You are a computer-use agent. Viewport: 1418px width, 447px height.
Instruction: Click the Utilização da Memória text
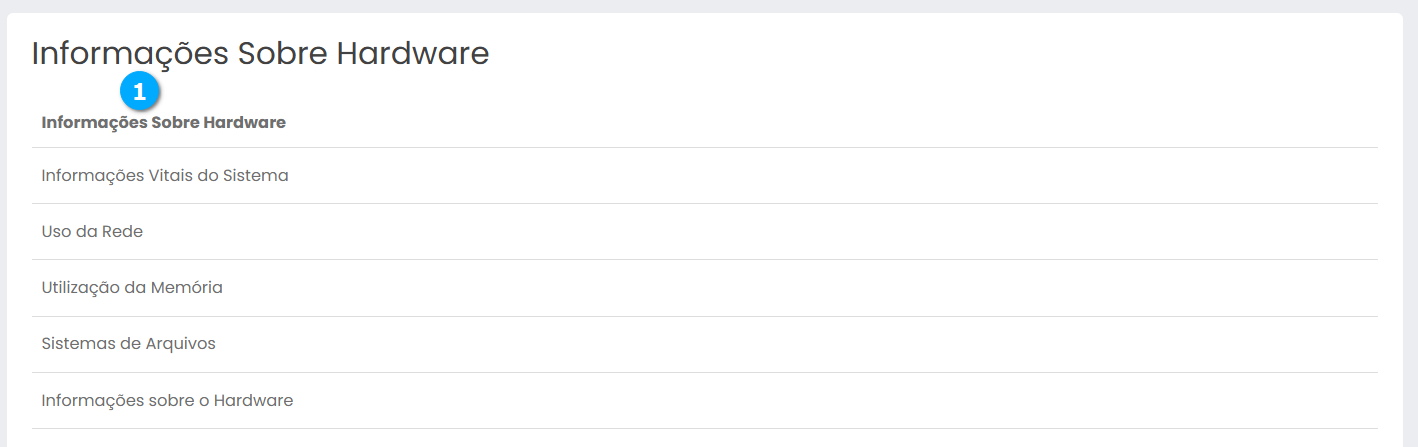[132, 288]
